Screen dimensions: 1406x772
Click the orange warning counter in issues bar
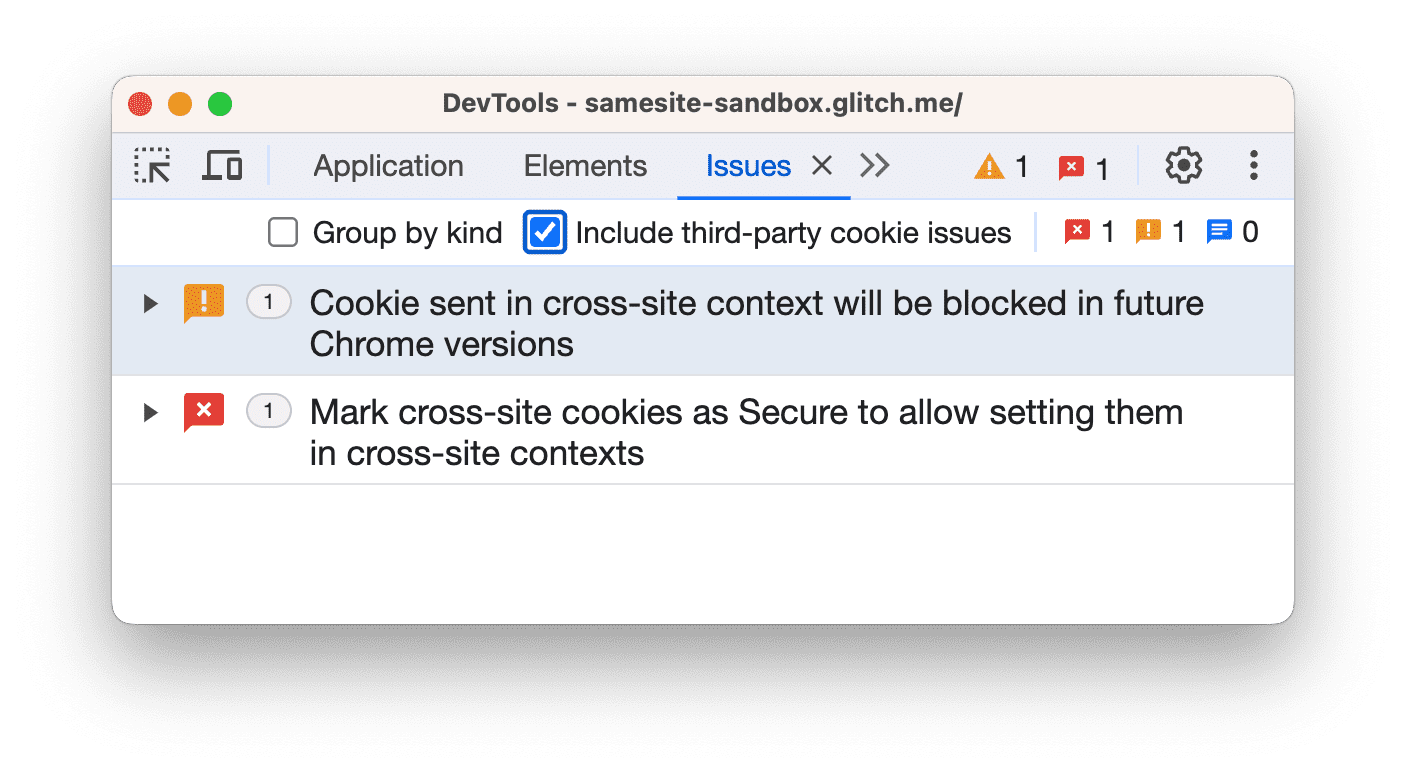tap(1148, 231)
